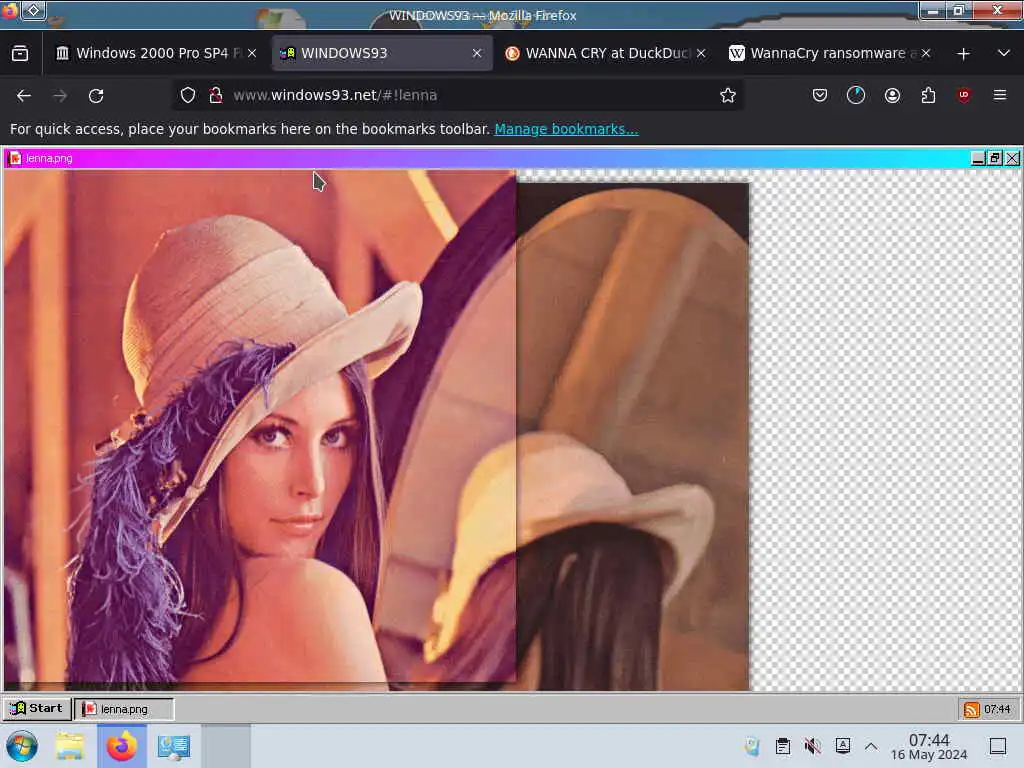Restore down the Firefox window
This screenshot has width=1024, height=768.
959,11
